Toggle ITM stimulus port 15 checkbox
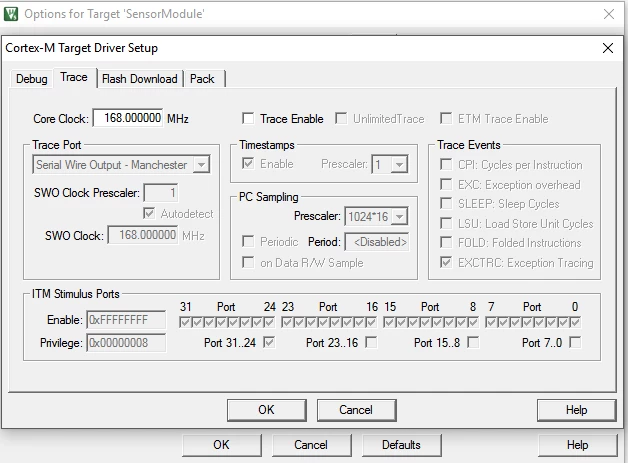This screenshot has height=463, width=628. [389, 322]
